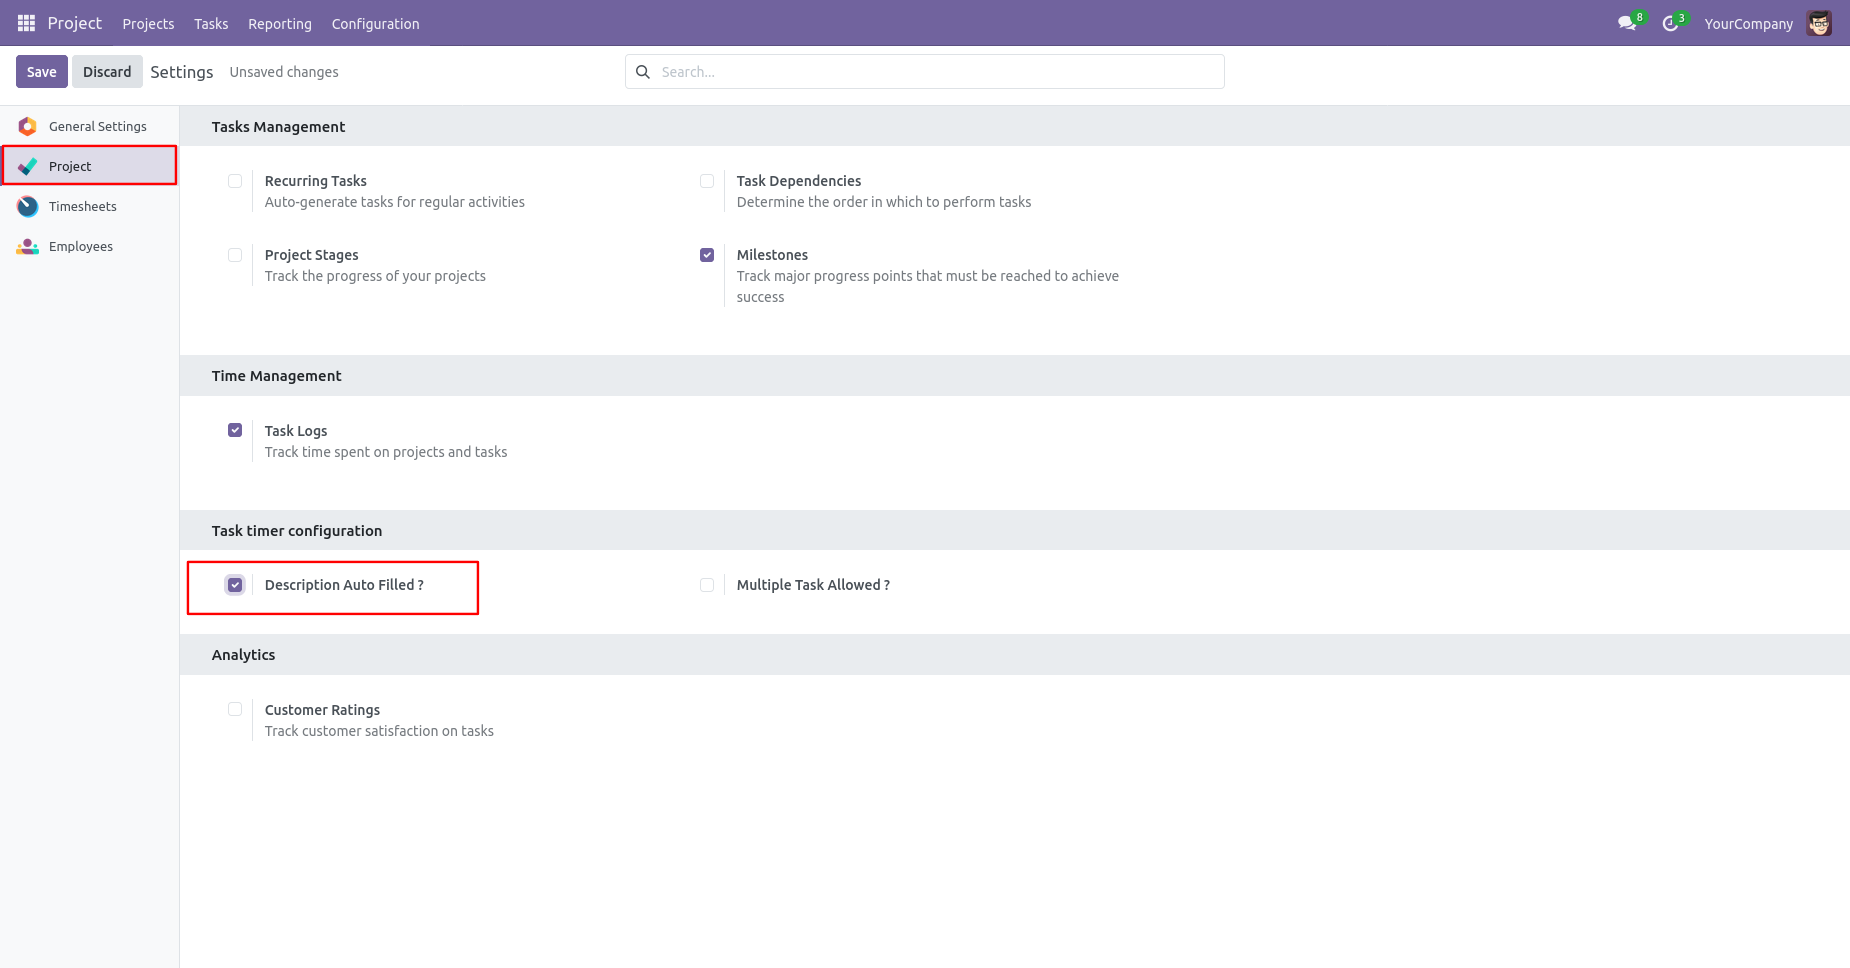Click the General Settings hexagon icon
1850x968 pixels.
[28, 126]
